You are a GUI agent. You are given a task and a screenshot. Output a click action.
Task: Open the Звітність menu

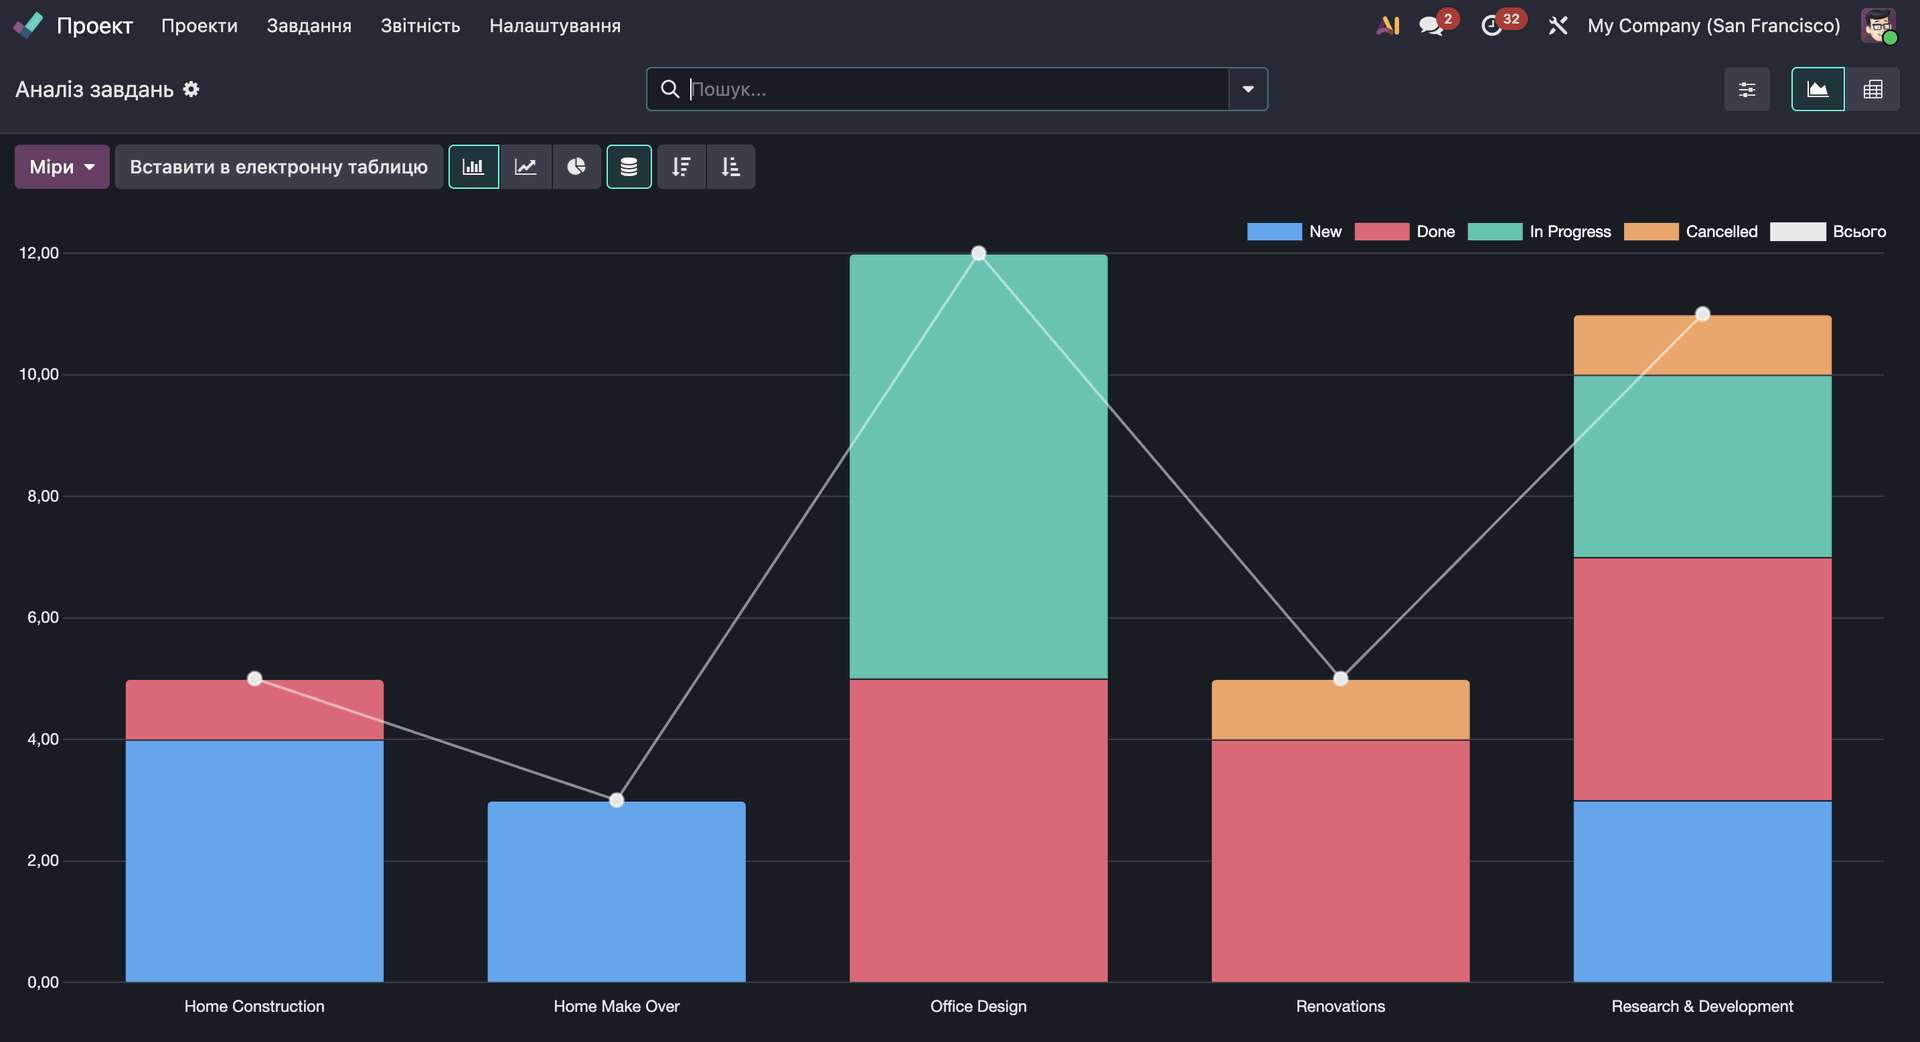point(420,26)
